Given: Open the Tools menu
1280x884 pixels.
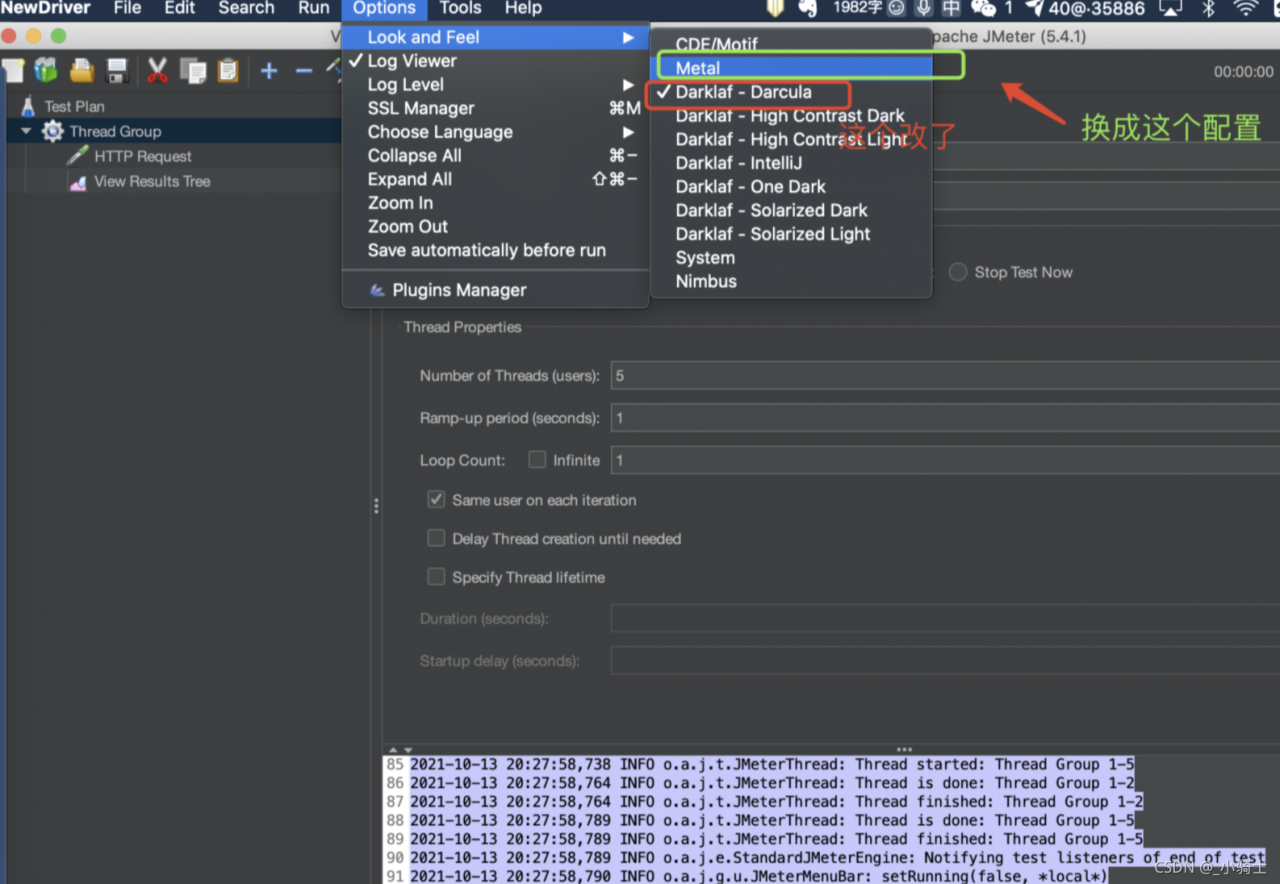Looking at the screenshot, I should click(460, 8).
